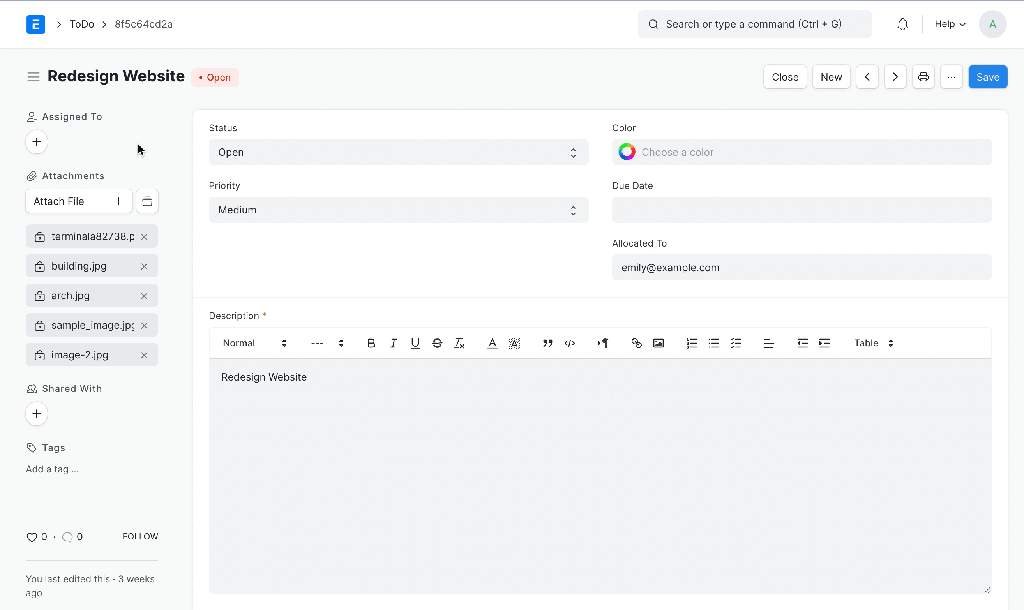Insert an image into the description
1024x610 pixels.
(x=658, y=343)
